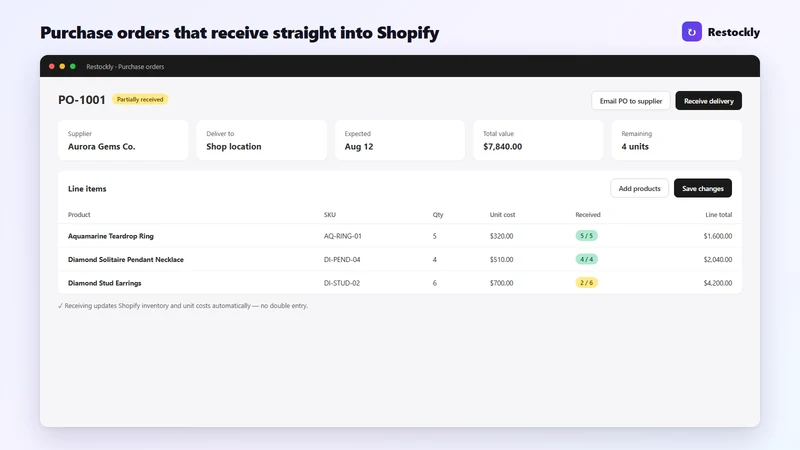Click the Receive delivery button
800x450 pixels.
pyautogui.click(x=708, y=101)
